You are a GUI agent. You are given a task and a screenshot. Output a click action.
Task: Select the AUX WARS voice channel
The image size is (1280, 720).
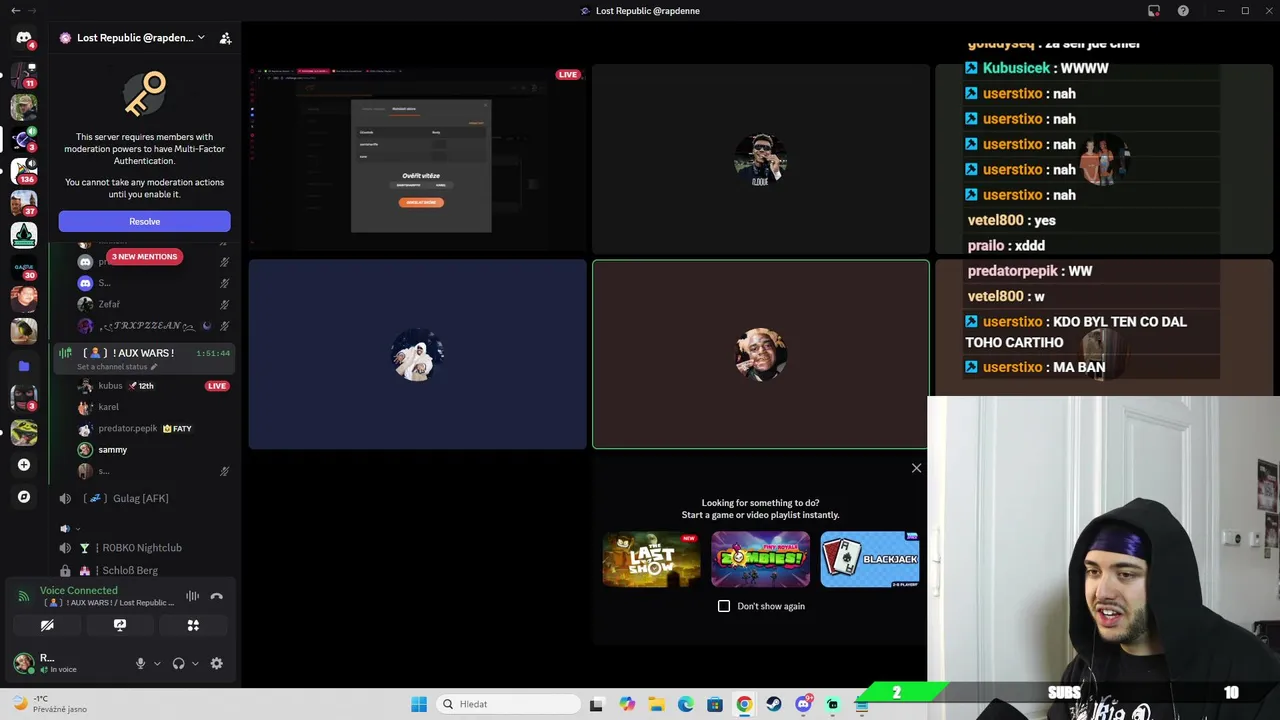pos(143,353)
